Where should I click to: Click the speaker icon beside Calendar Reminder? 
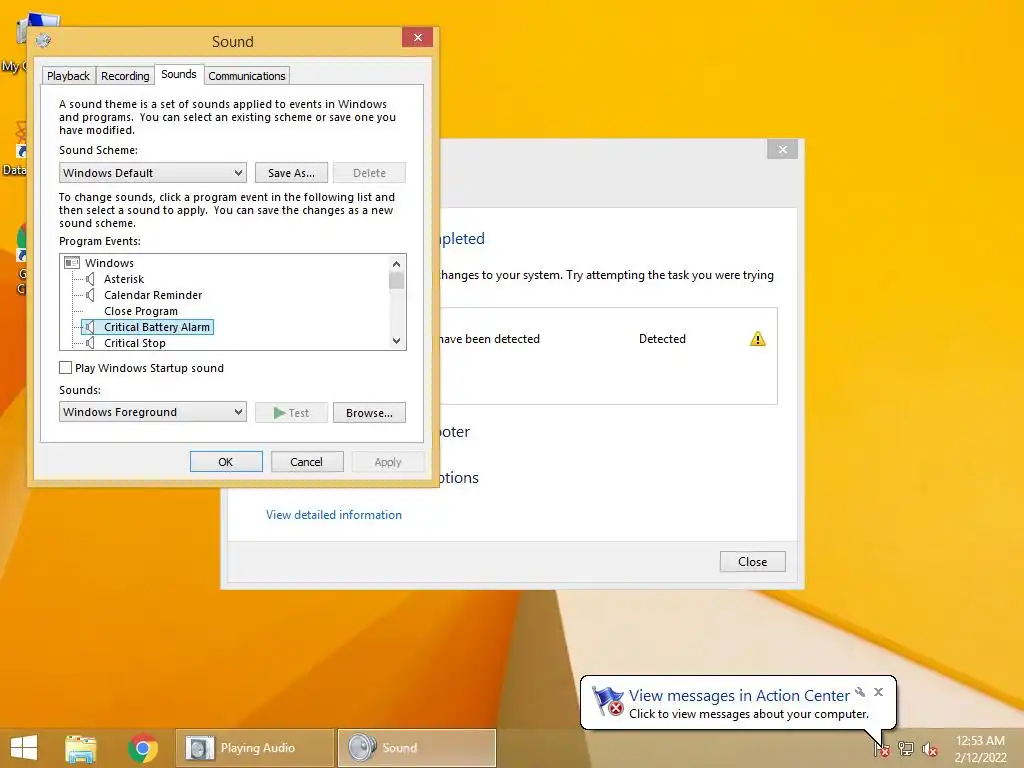[x=90, y=295]
